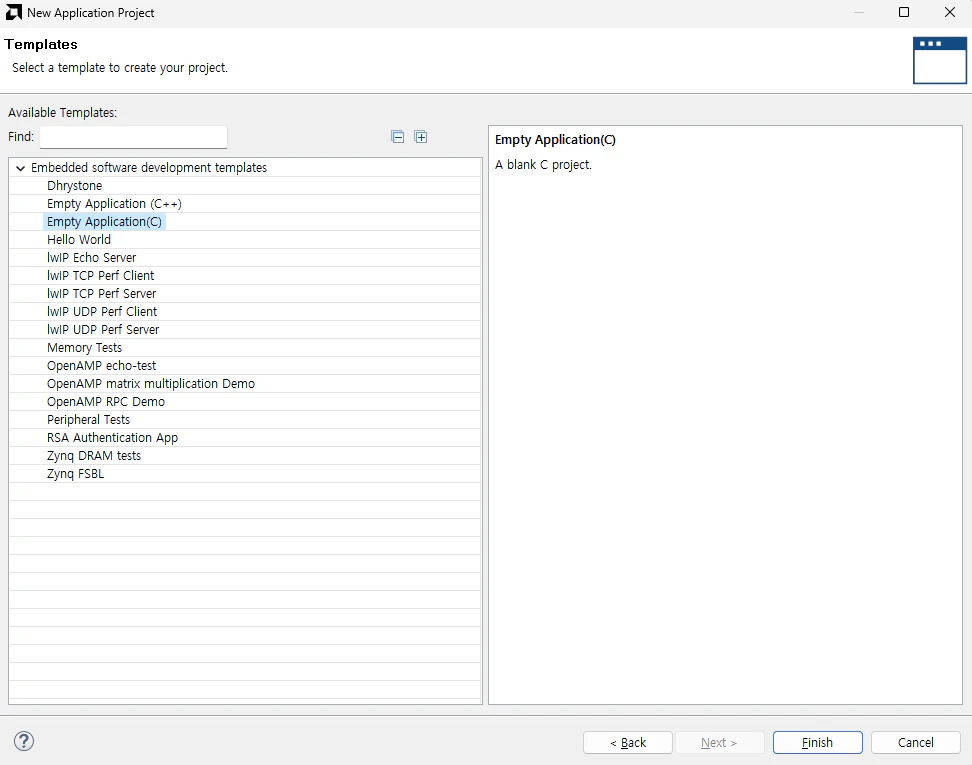Click the Vitis icon in the title bar
The width and height of the screenshot is (972, 765).
click(12, 12)
